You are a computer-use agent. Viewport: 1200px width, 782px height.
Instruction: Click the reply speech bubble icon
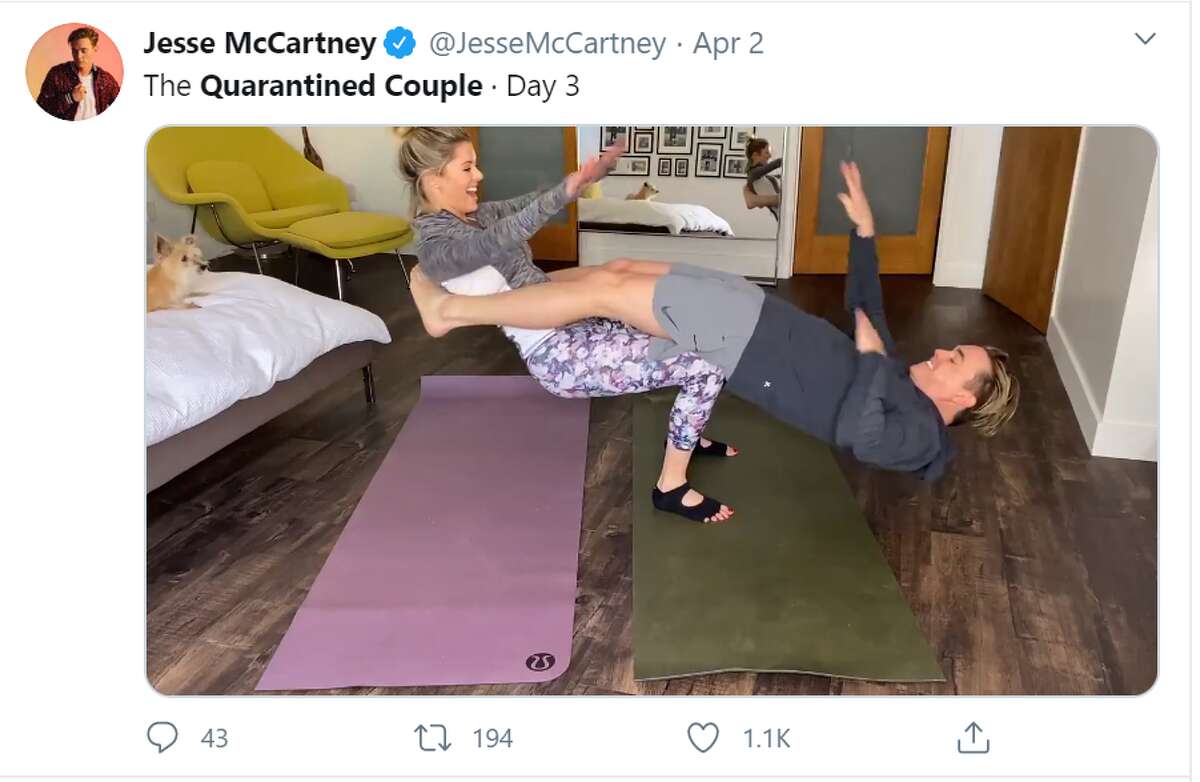point(162,738)
